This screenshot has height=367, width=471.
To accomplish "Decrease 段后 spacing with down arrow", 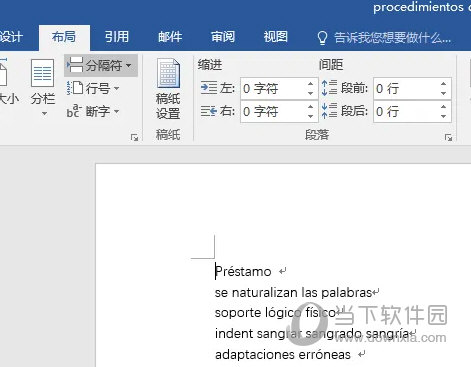I will (x=444, y=116).
